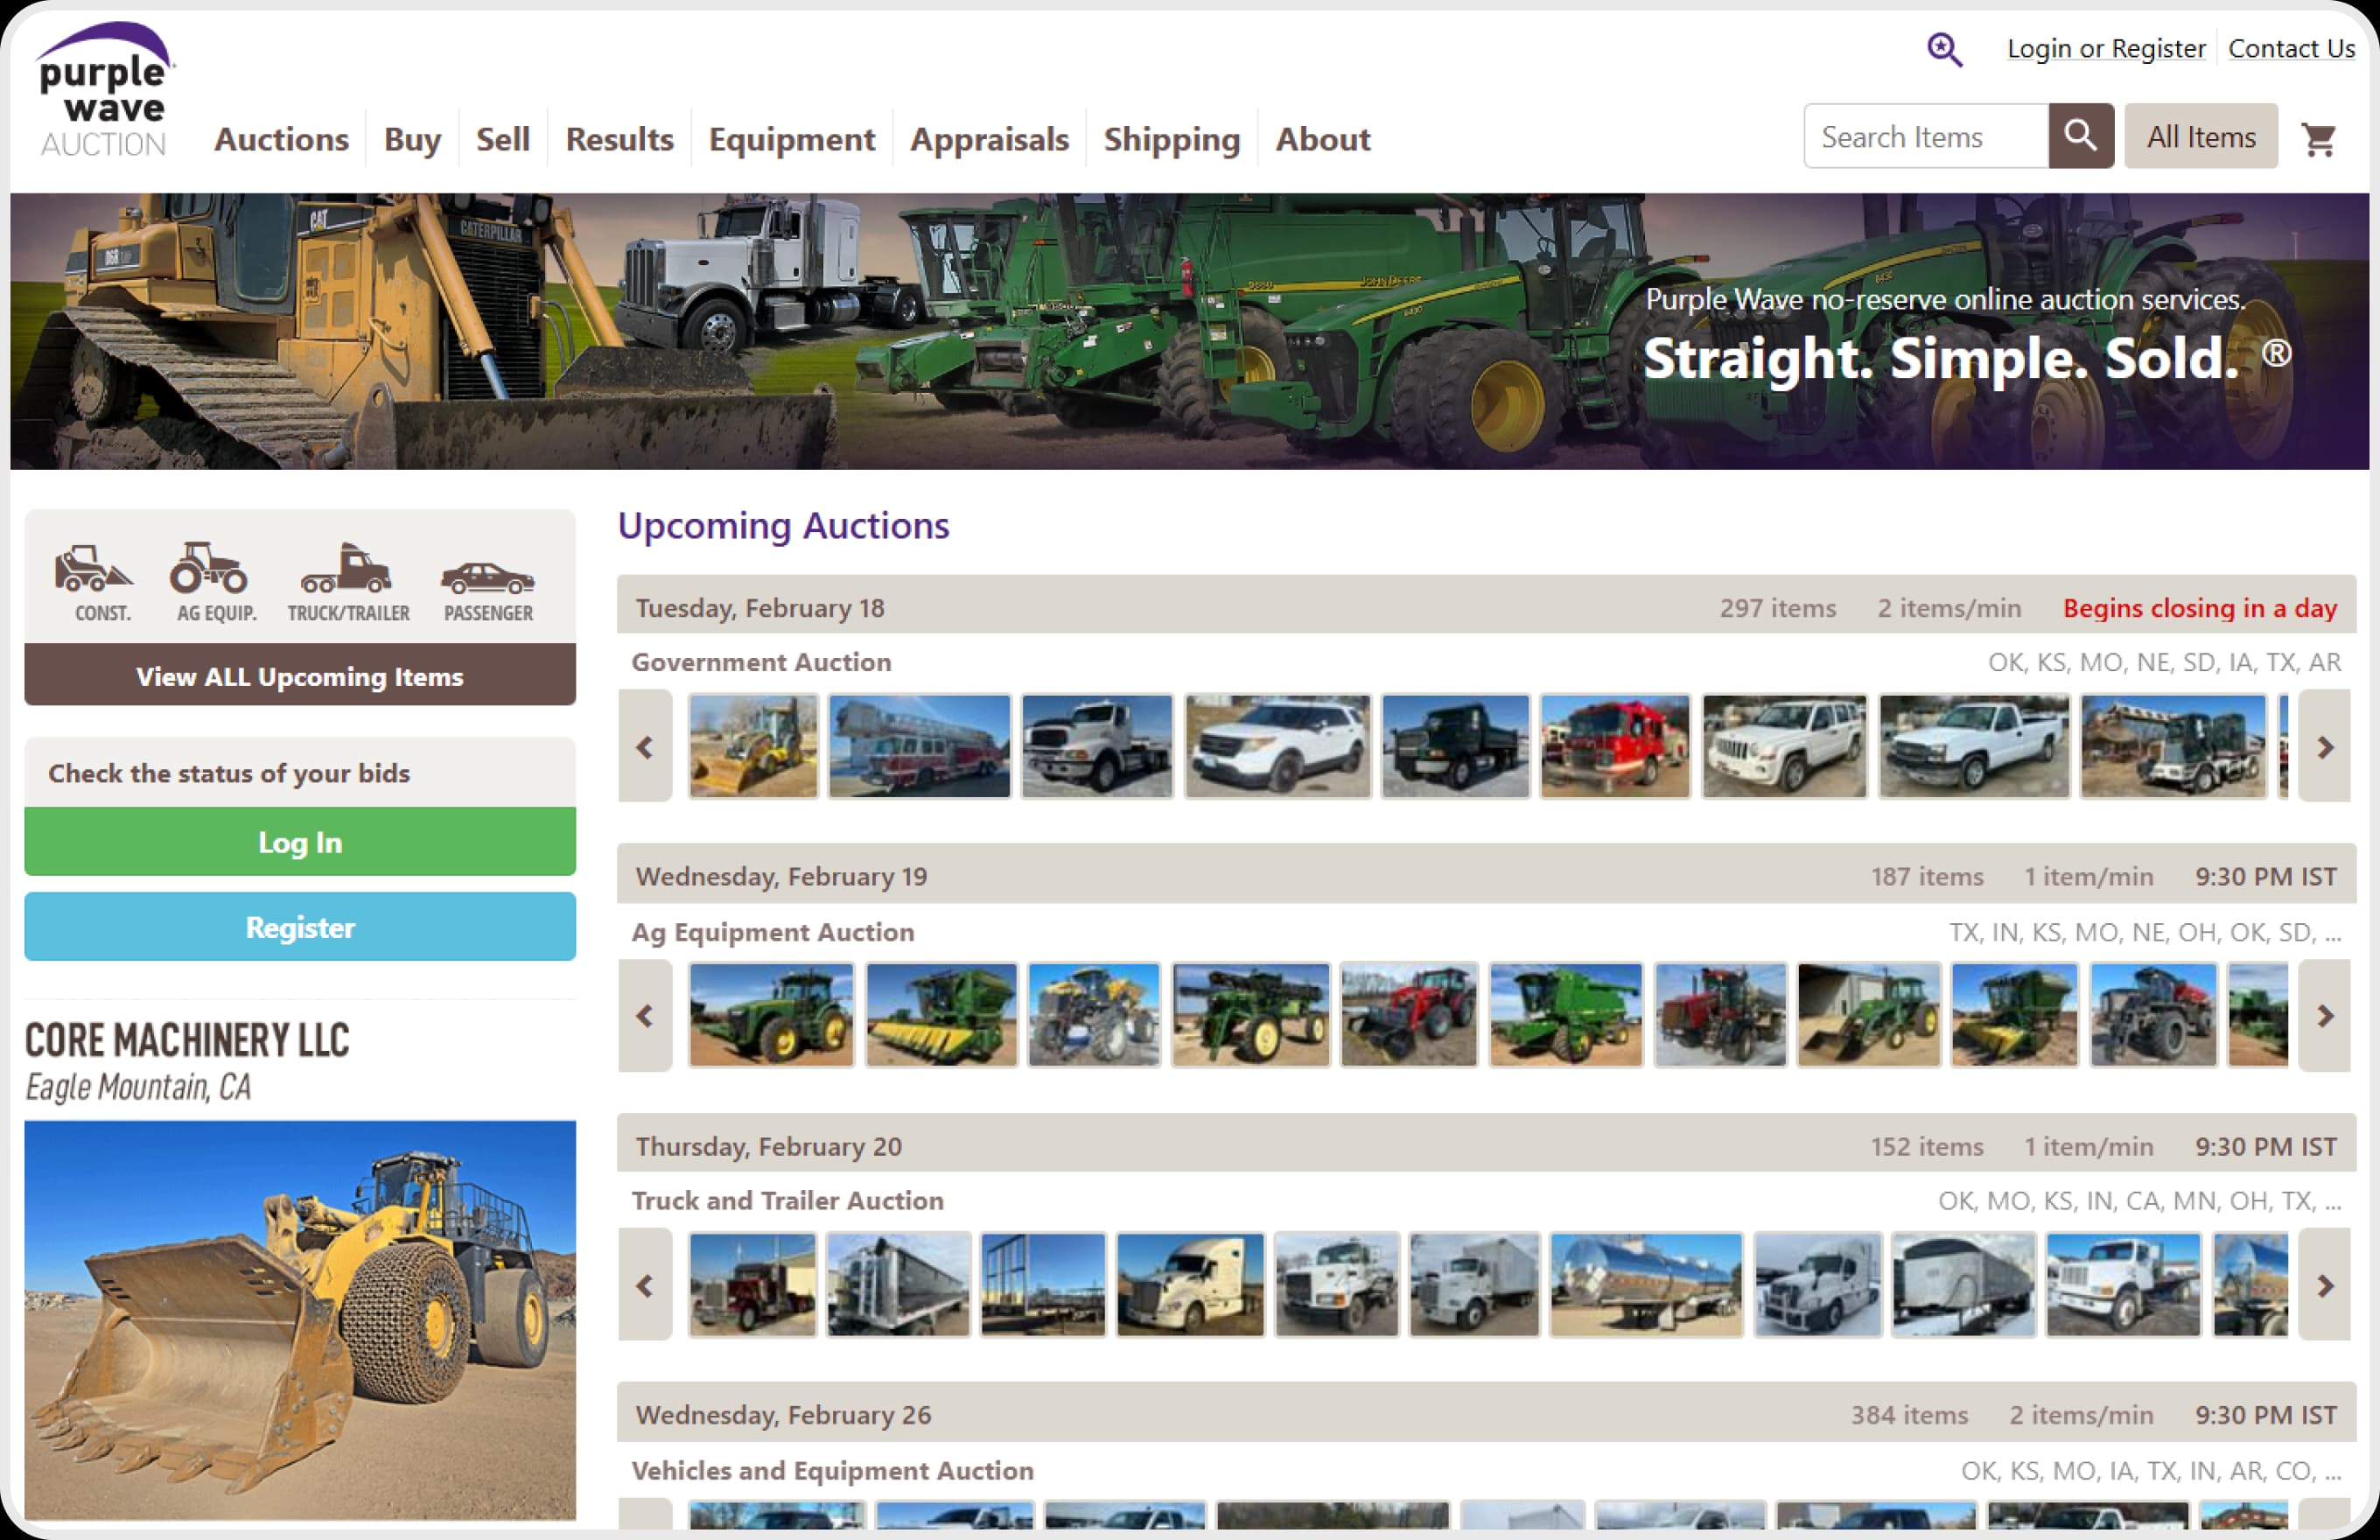Click View ALL Upcoming Items
The height and width of the screenshot is (1540, 2380).
(299, 676)
